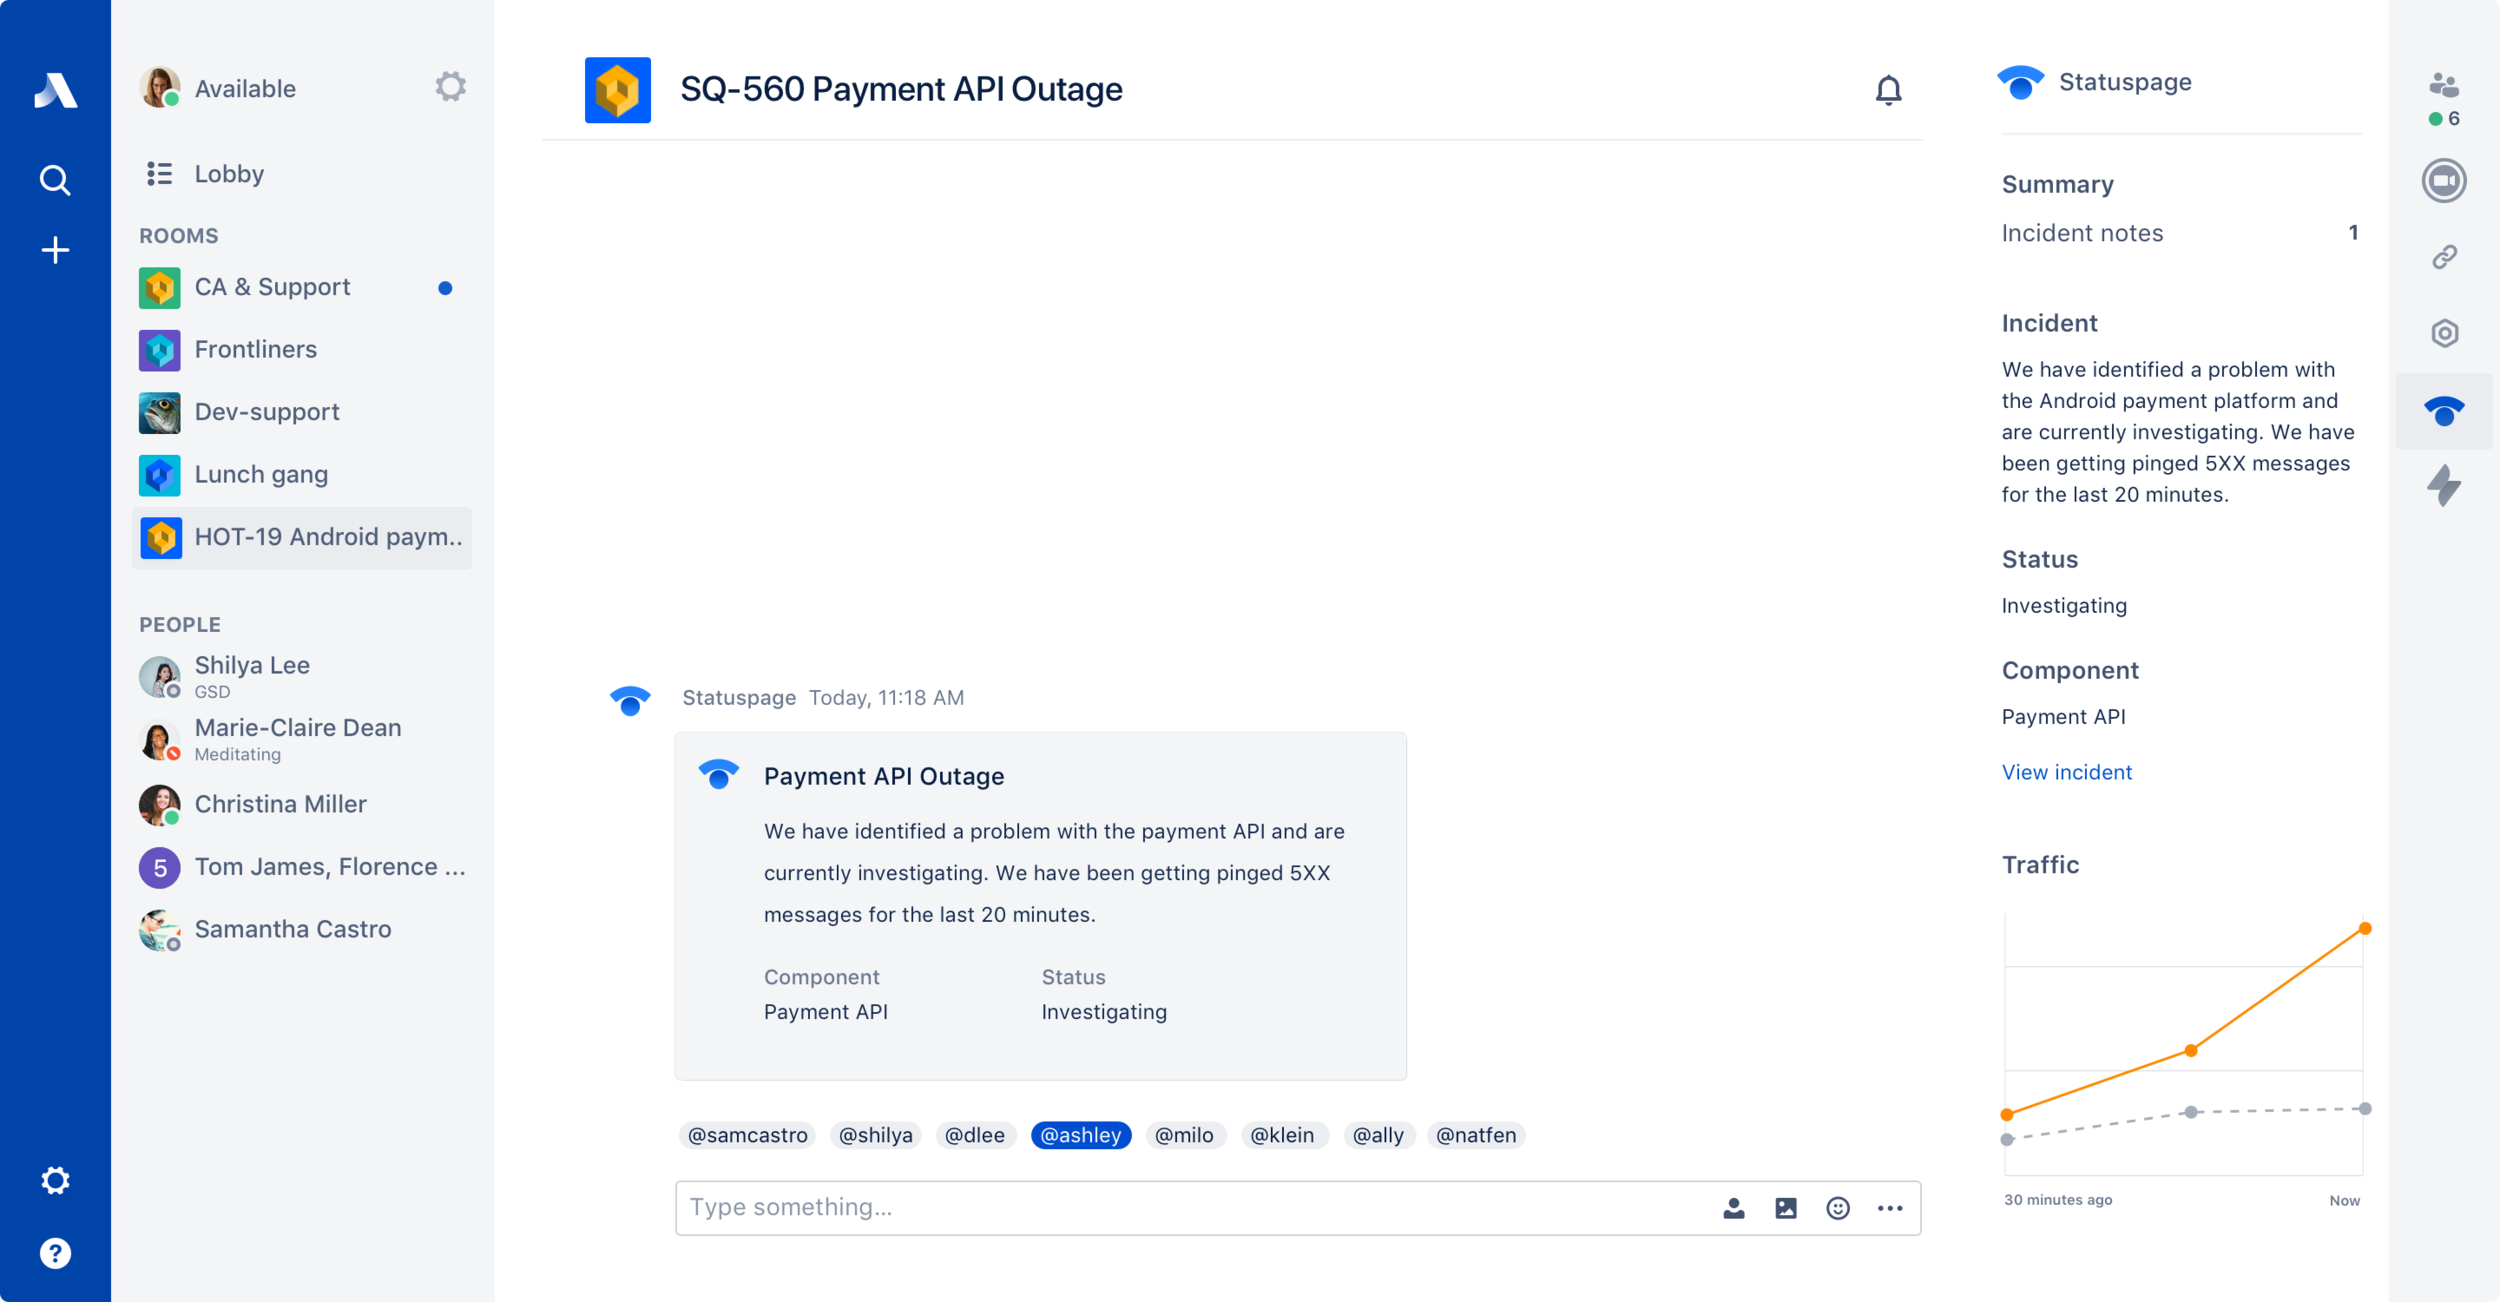Click the search icon in left sidebar
This screenshot has width=2500, height=1302.
[x=55, y=180]
